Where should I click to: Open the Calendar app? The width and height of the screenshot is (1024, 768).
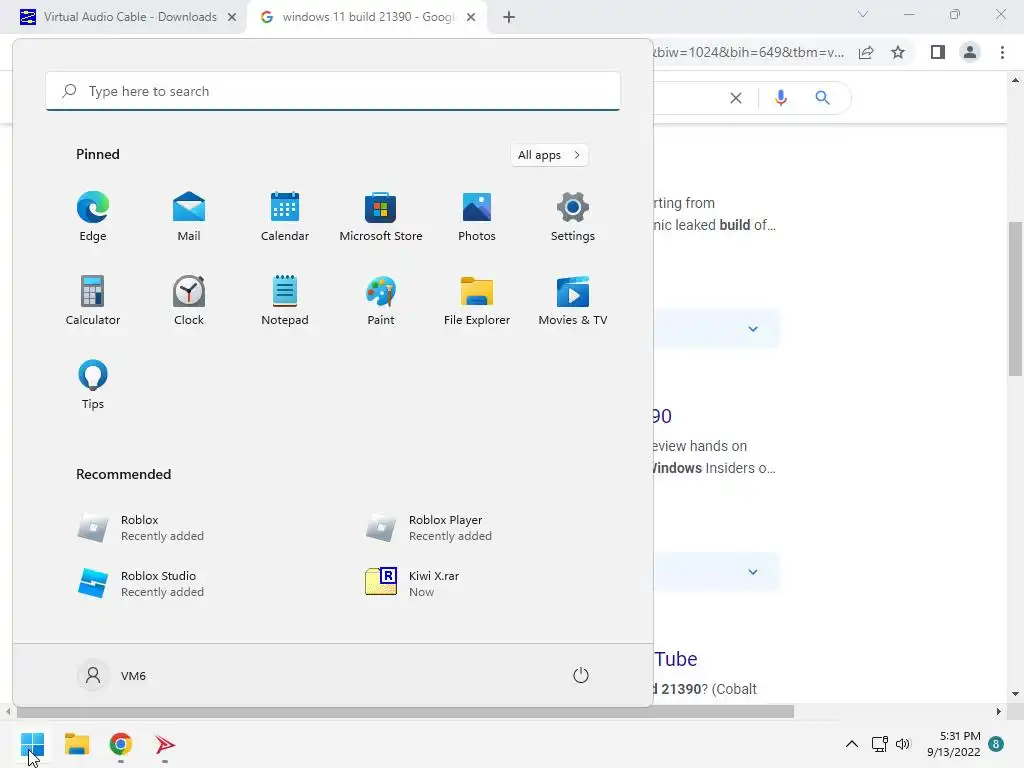click(x=285, y=217)
